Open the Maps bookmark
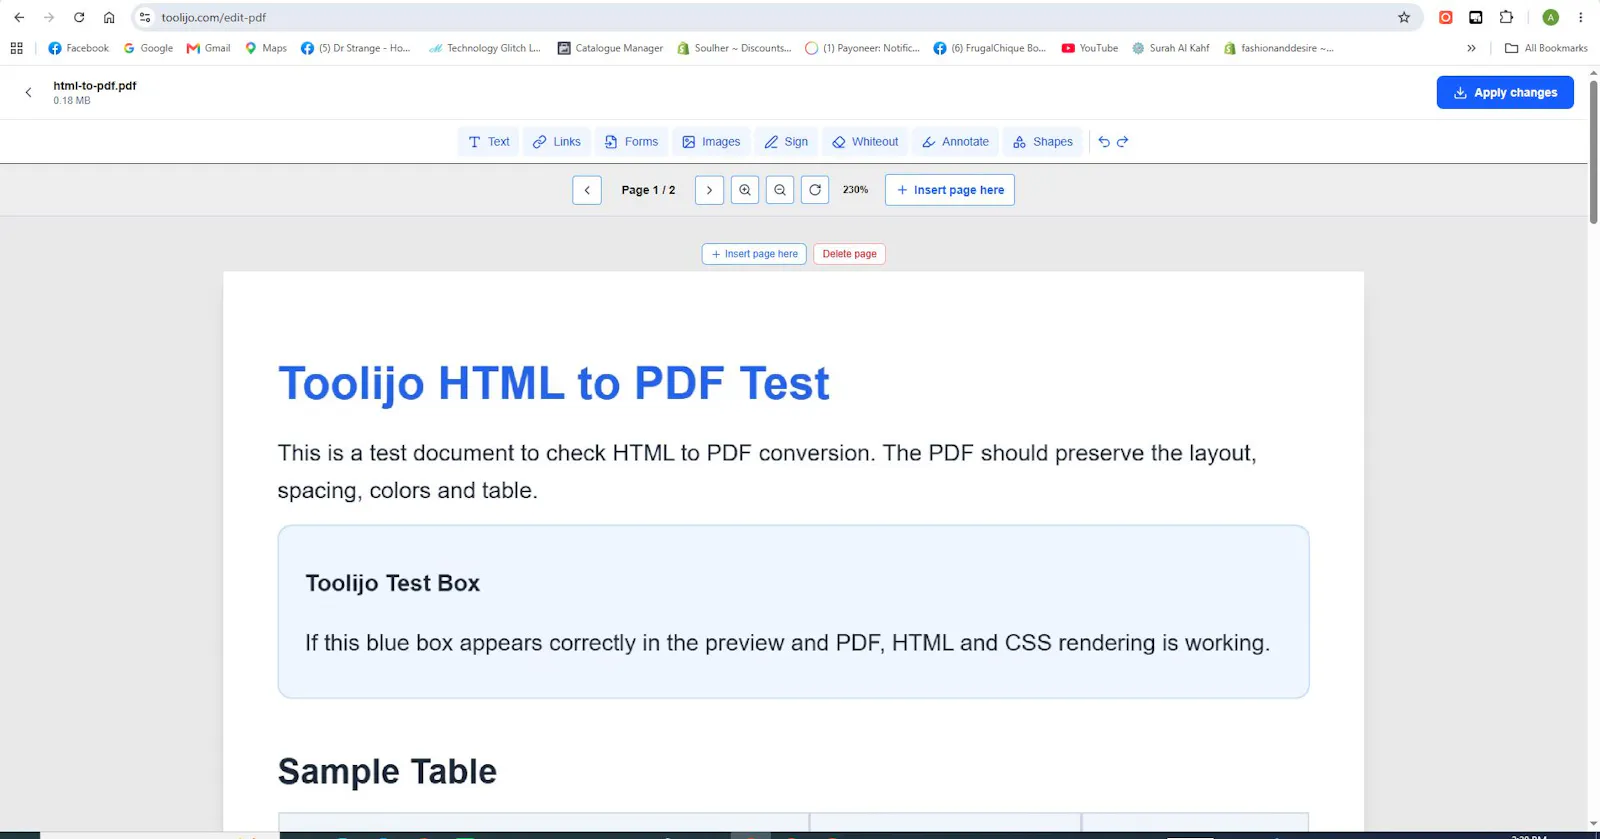 coord(266,48)
